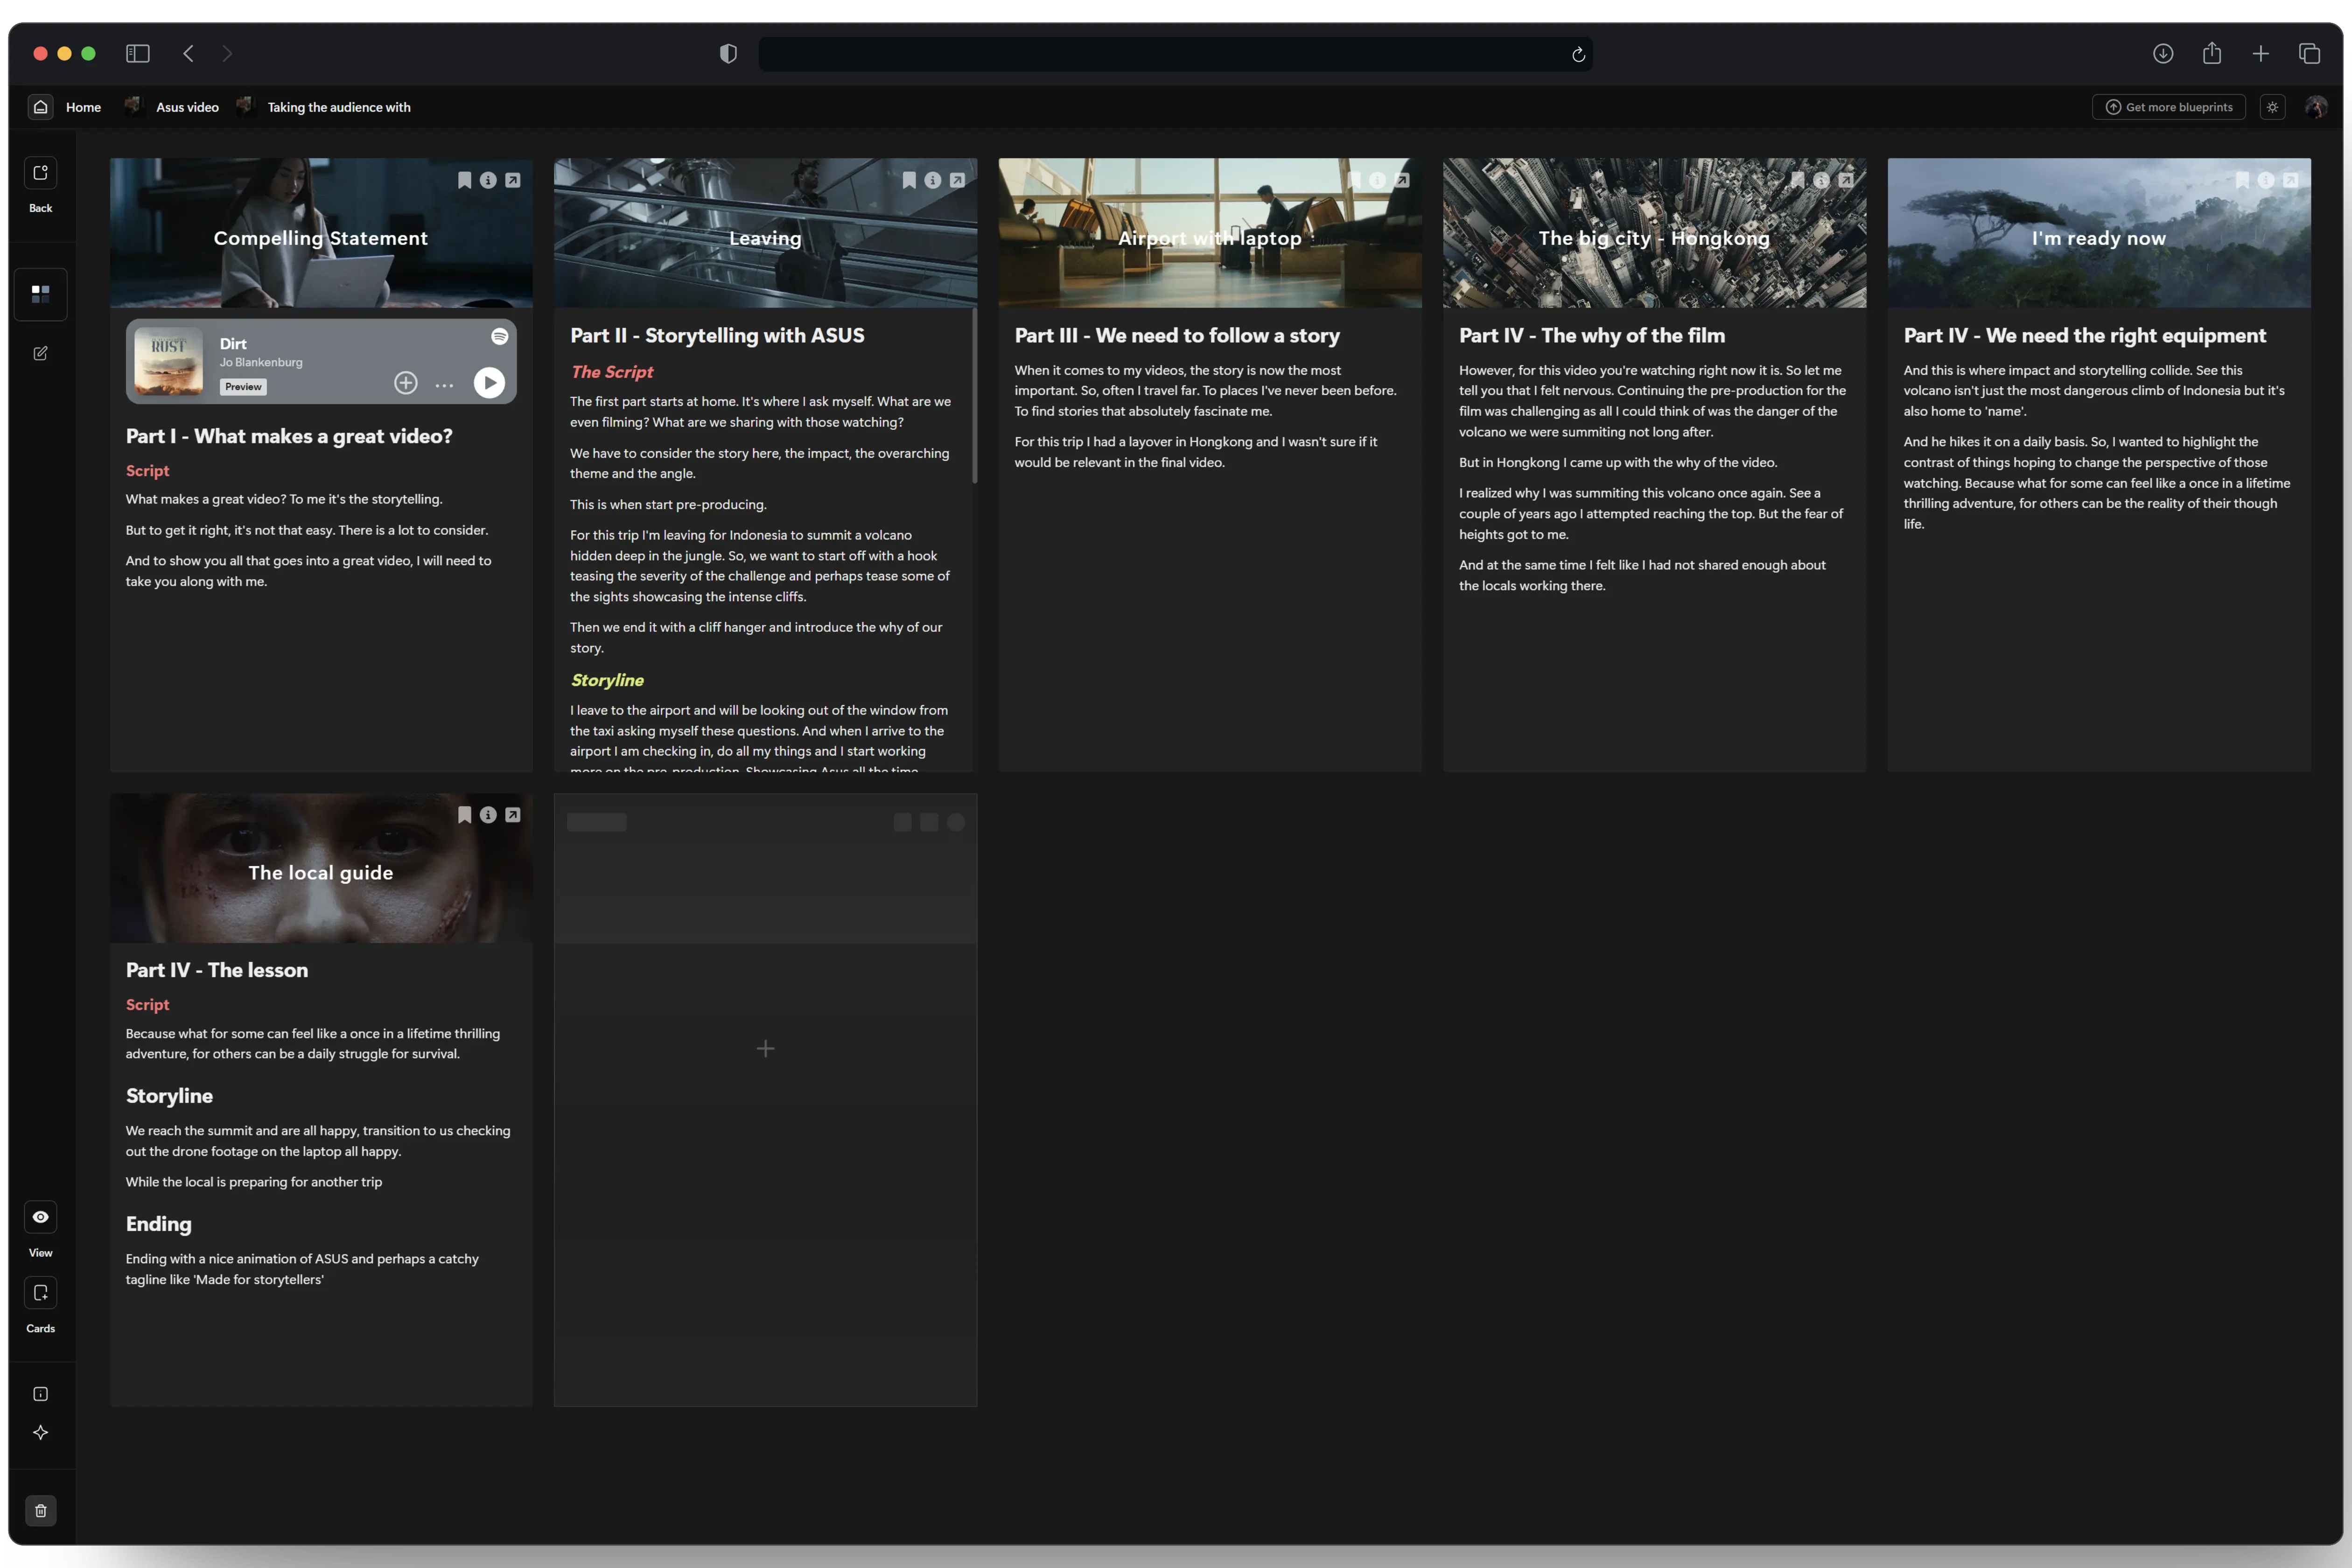Toggle the light/dark theme sun icon

[2273, 107]
